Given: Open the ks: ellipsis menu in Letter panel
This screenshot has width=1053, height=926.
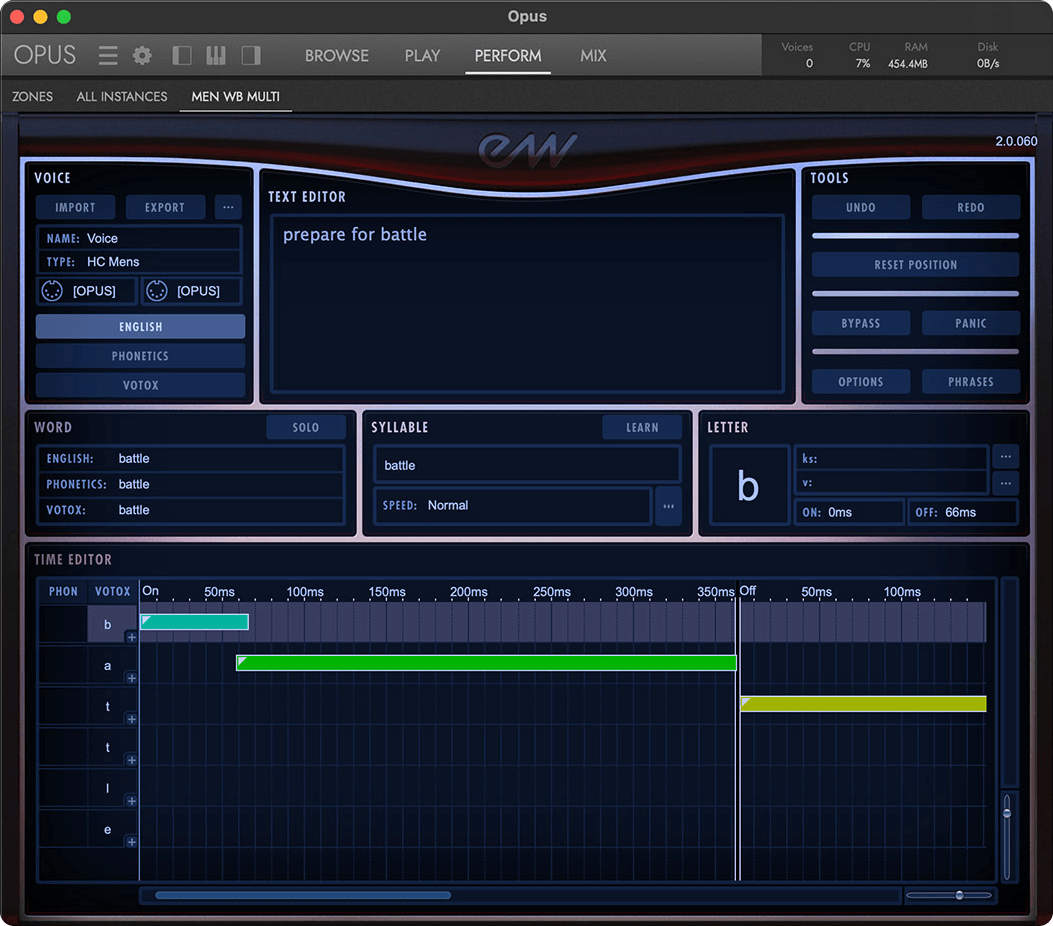Looking at the screenshot, I should [x=1005, y=457].
